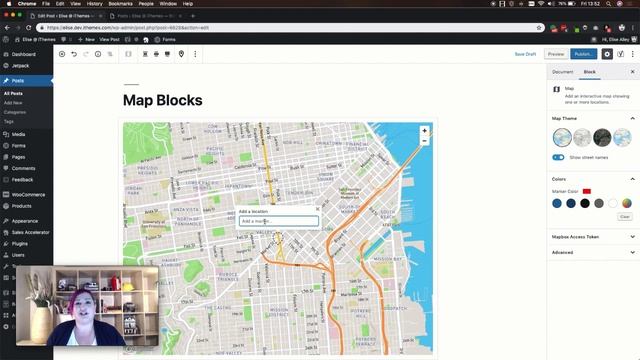
Task: Close the Add a location popup
Action: point(318,209)
